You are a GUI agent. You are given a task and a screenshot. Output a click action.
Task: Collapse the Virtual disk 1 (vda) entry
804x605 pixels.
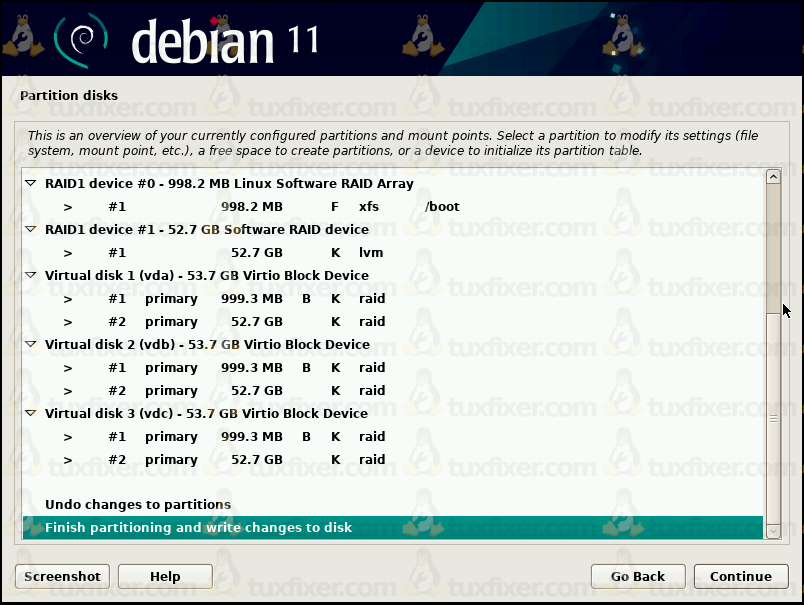click(31, 276)
